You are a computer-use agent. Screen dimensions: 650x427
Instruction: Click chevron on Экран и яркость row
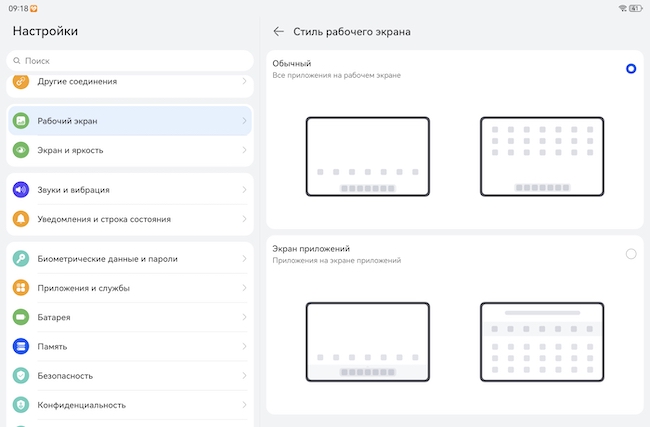[244, 150]
